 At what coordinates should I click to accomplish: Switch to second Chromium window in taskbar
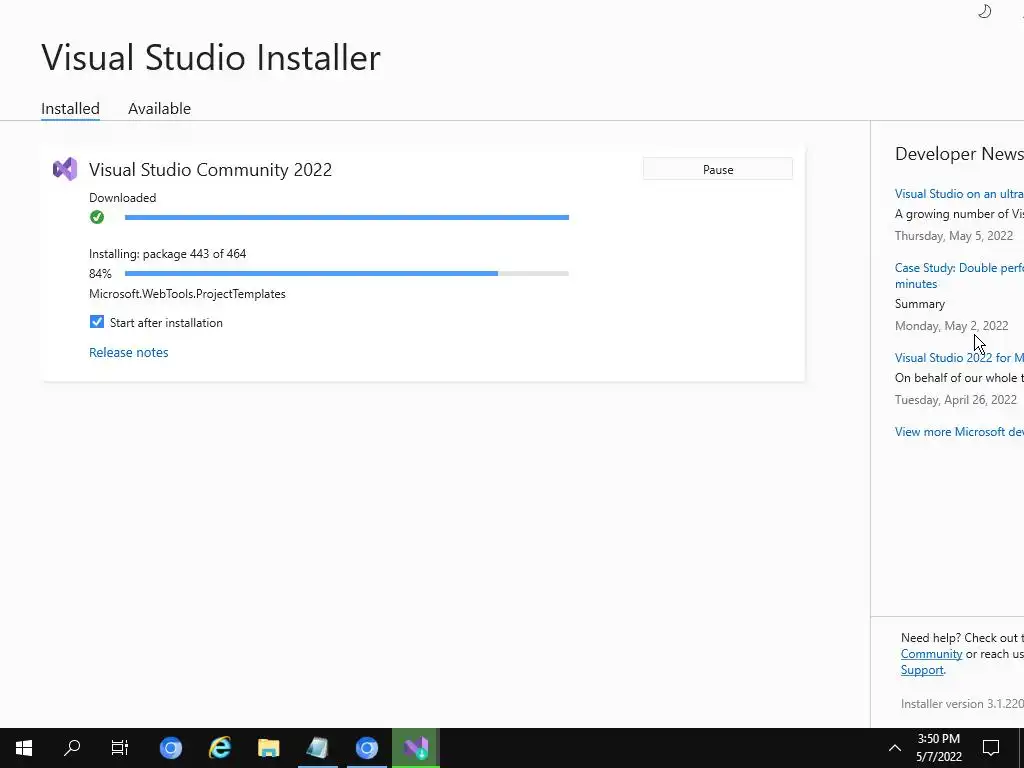tap(366, 748)
